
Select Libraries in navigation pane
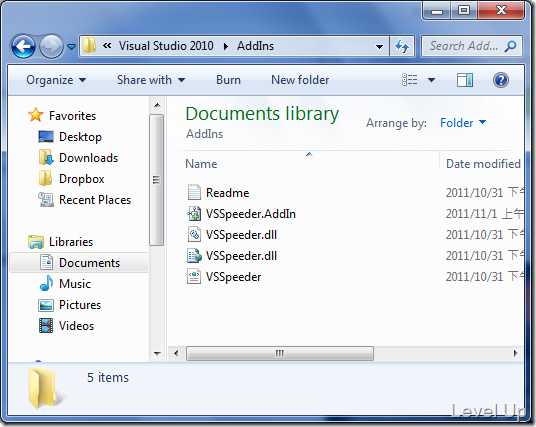(71, 242)
